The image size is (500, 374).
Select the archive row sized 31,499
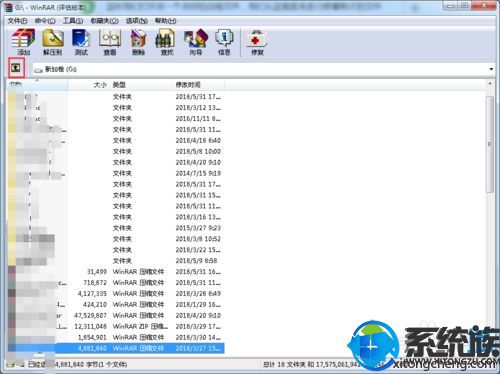(x=116, y=272)
